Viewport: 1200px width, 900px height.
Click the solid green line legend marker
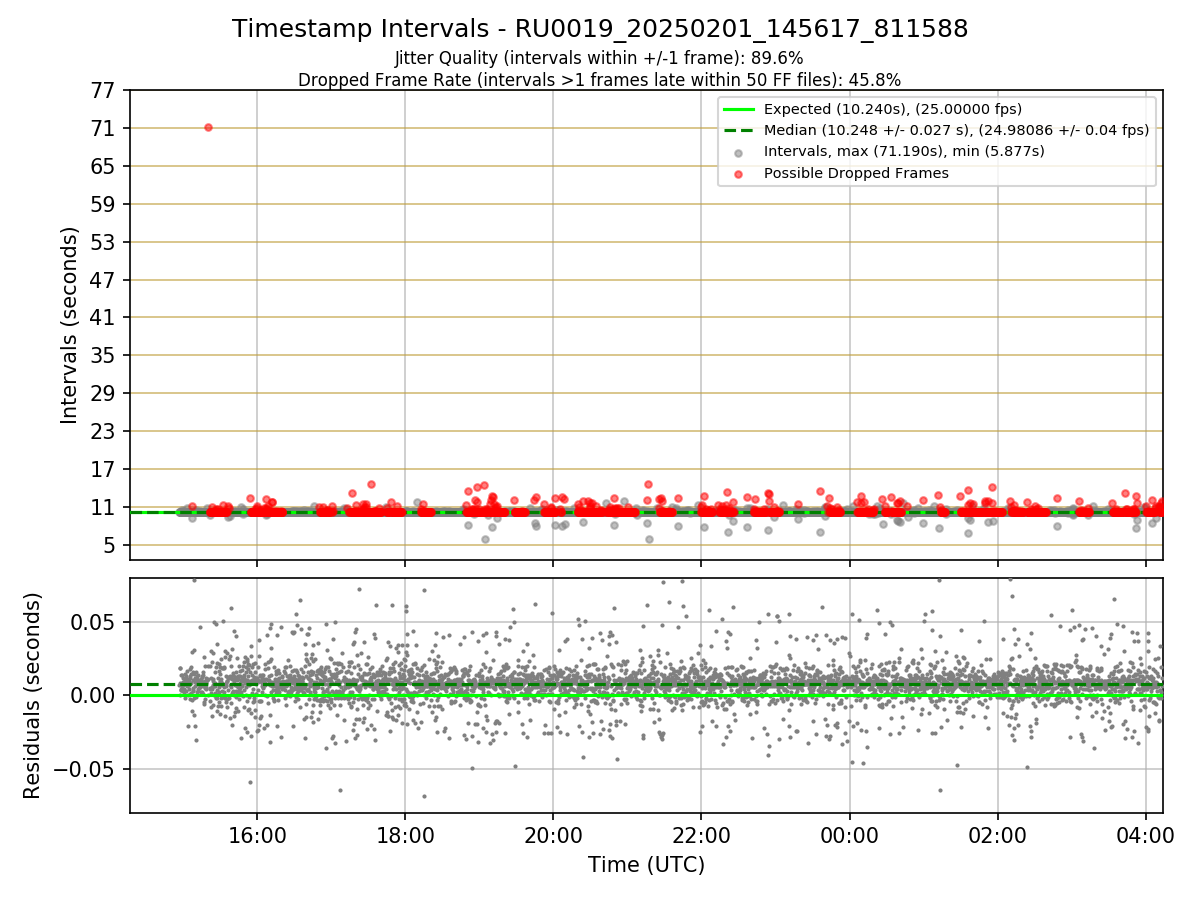tap(739, 109)
